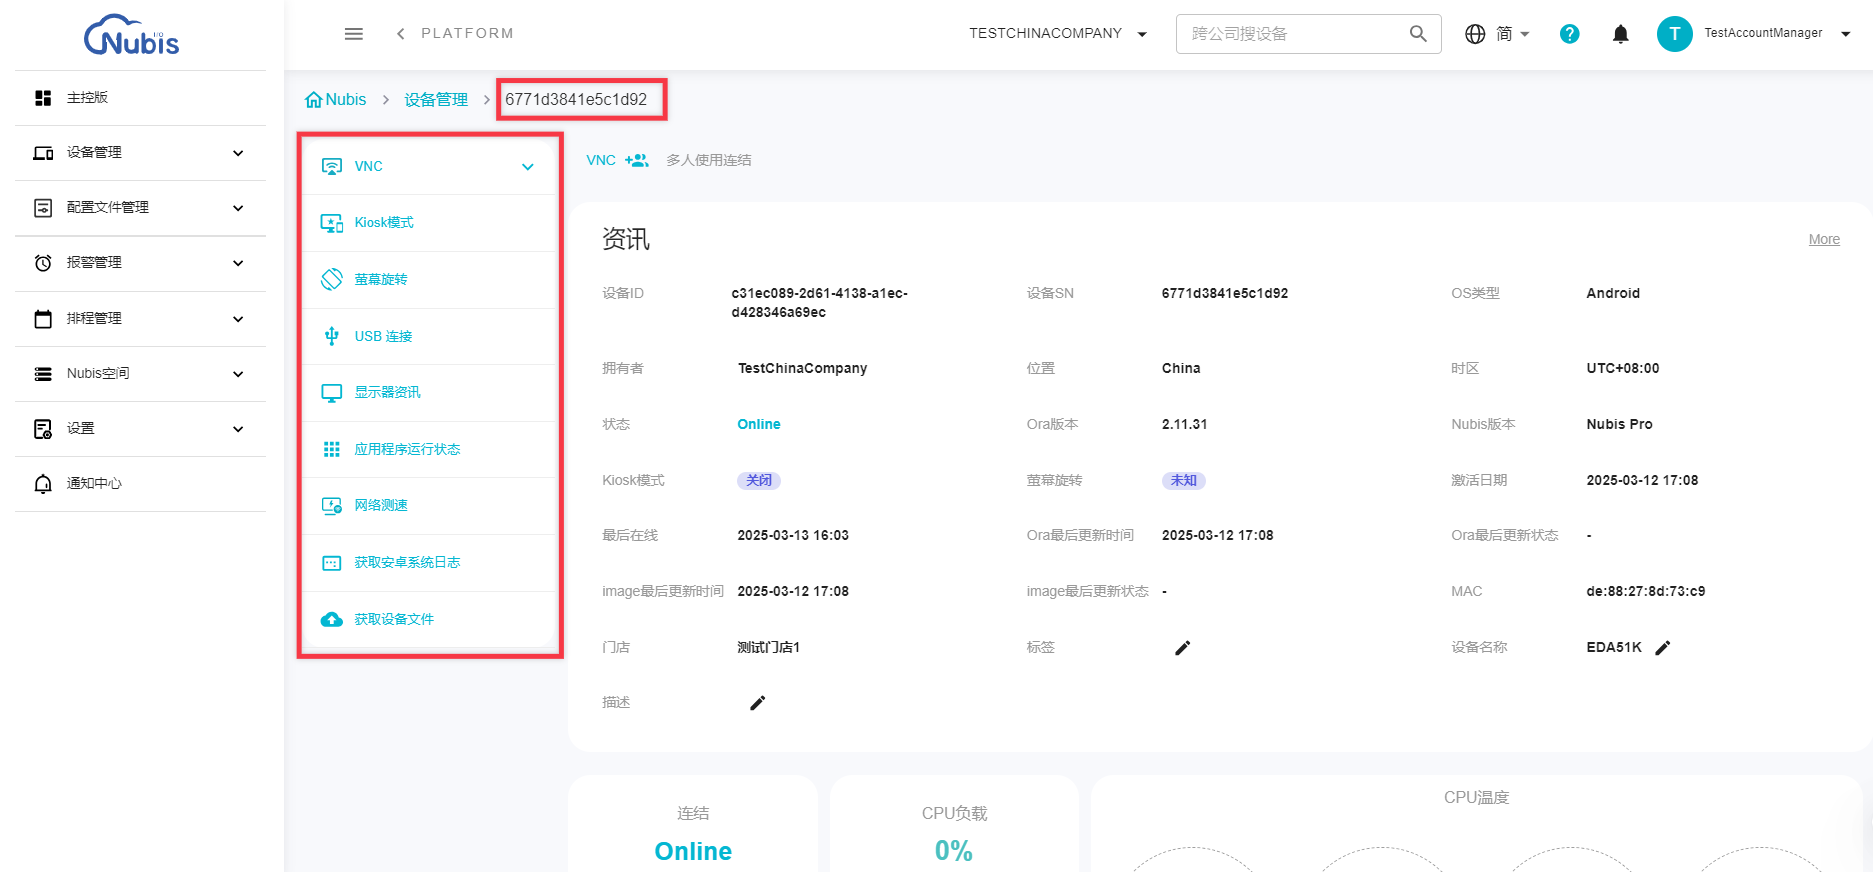The height and width of the screenshot is (872, 1873).
Task: Edit the 设备名称 EDA51K pencil icon
Action: pos(1663,648)
